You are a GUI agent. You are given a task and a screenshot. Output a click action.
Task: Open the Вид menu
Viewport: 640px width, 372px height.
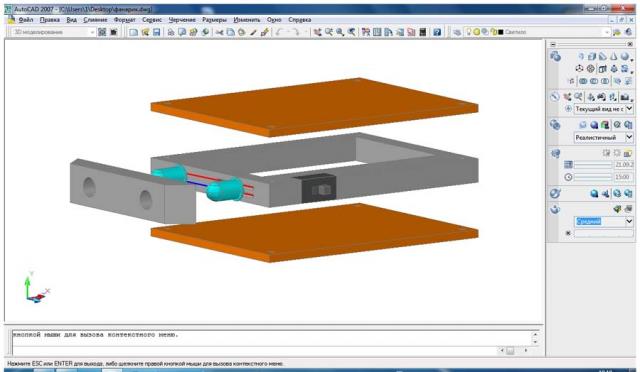[71, 20]
